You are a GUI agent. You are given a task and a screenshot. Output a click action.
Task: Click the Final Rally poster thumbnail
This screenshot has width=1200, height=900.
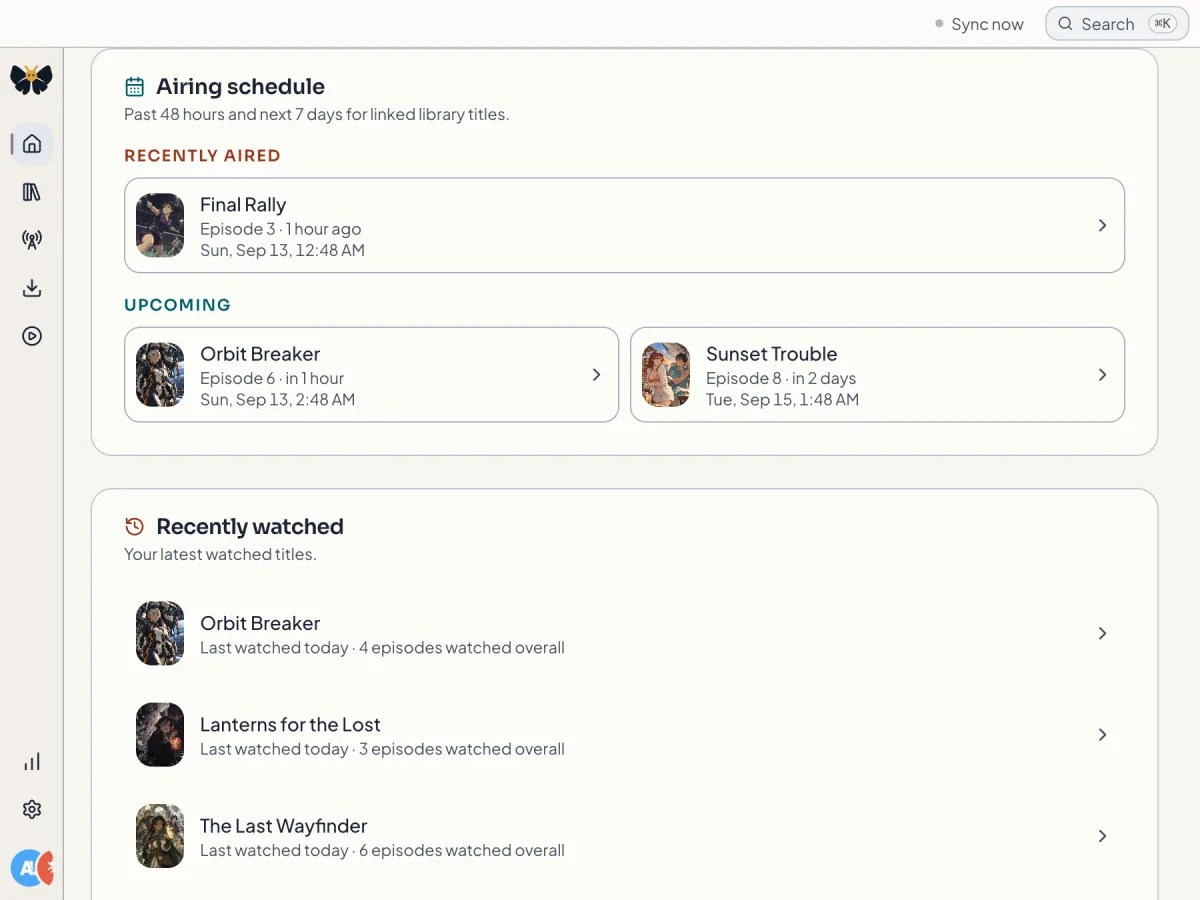[x=160, y=226]
